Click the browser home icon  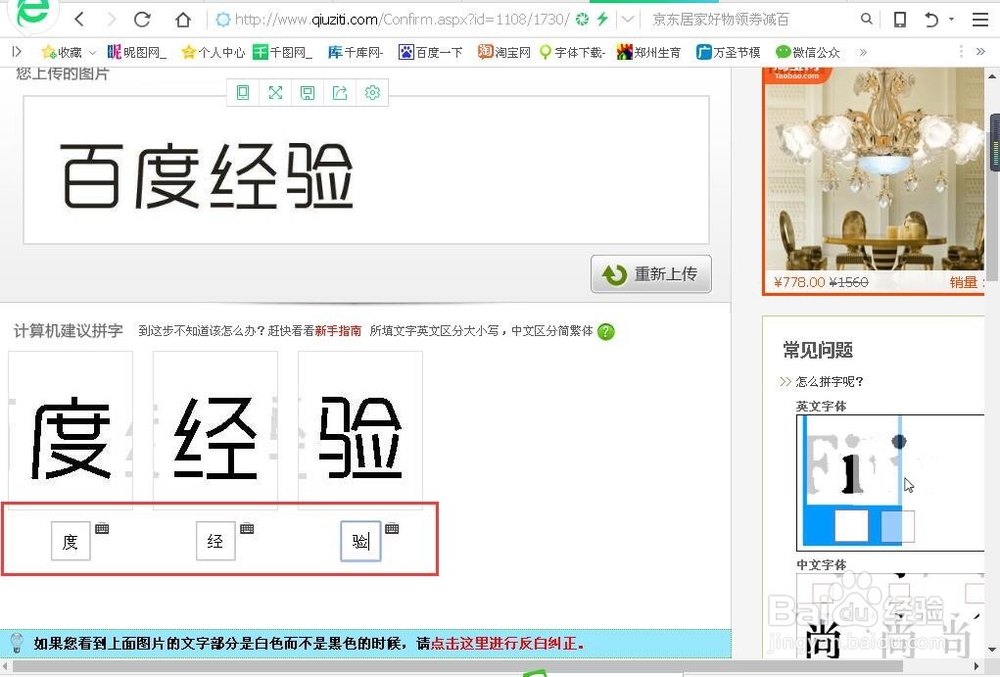pos(182,18)
